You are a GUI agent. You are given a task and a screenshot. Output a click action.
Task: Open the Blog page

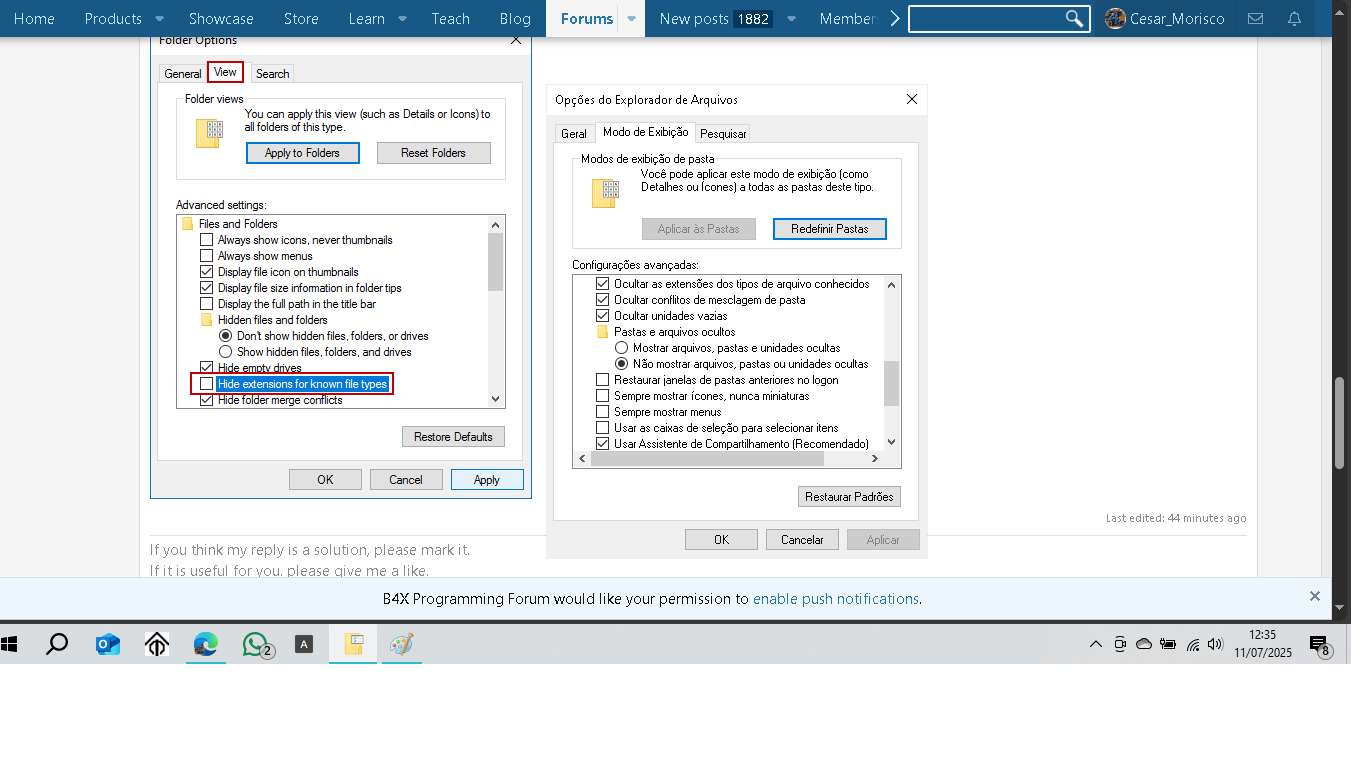click(515, 19)
